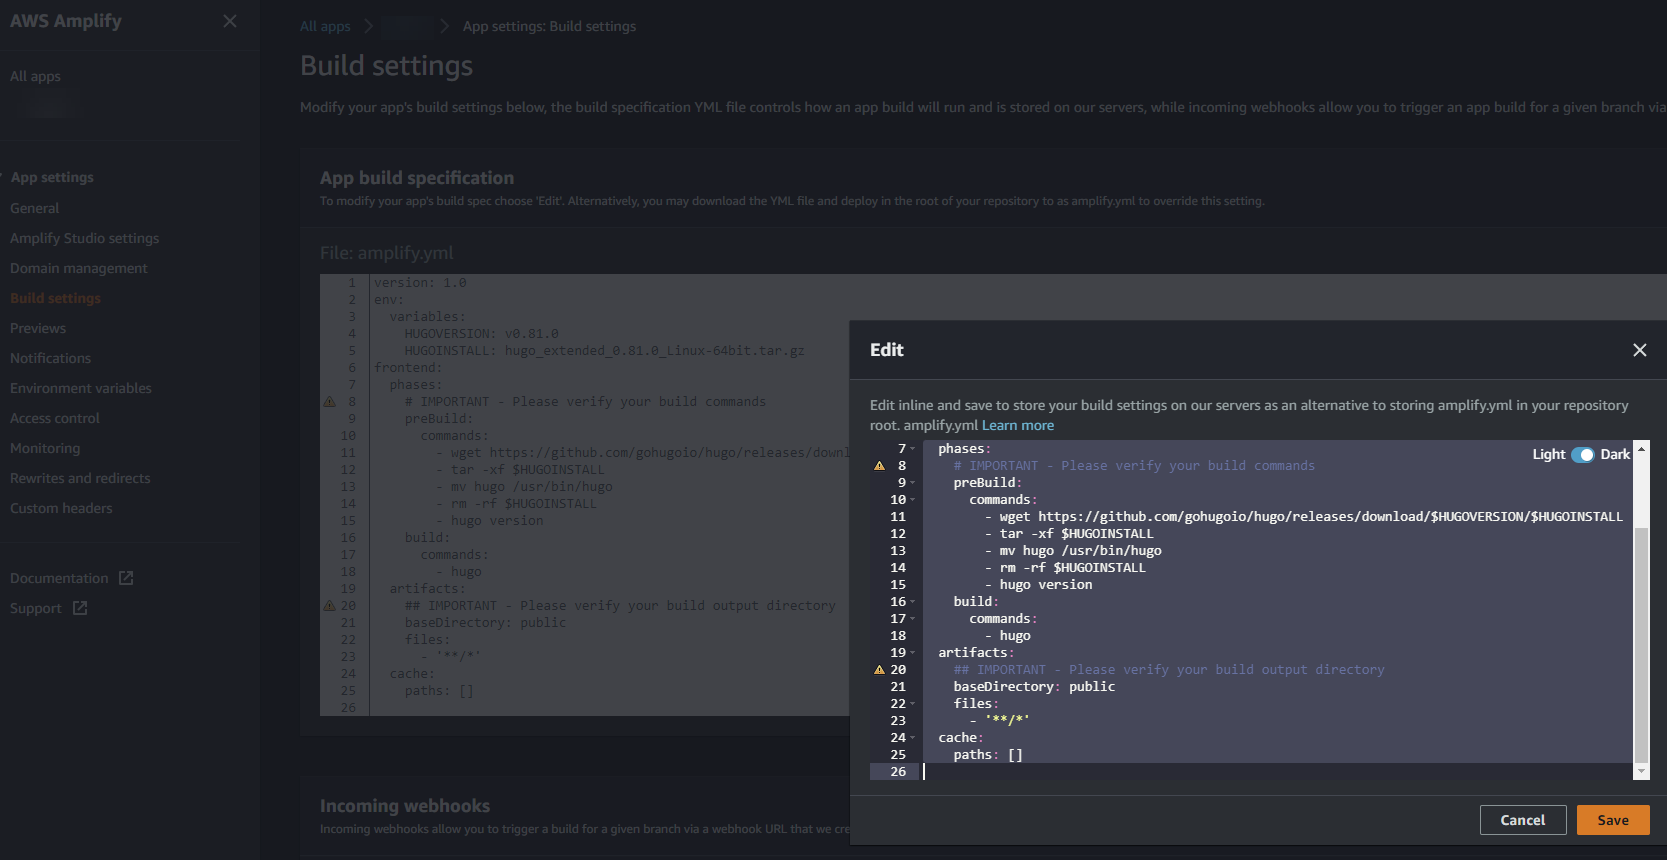Click 'rm -rf $HUGOINSTALL' line in editor
The height and width of the screenshot is (860, 1667).
click(x=1065, y=568)
